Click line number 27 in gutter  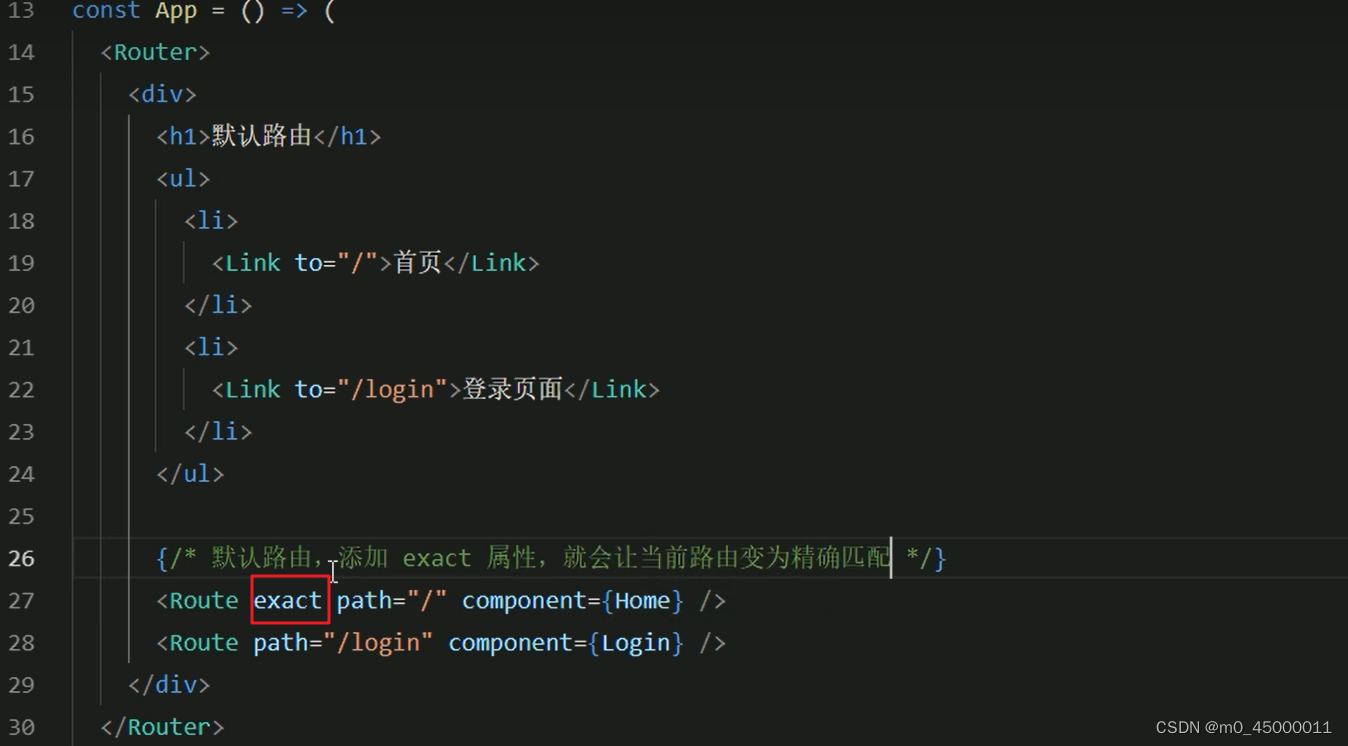tap(21, 601)
